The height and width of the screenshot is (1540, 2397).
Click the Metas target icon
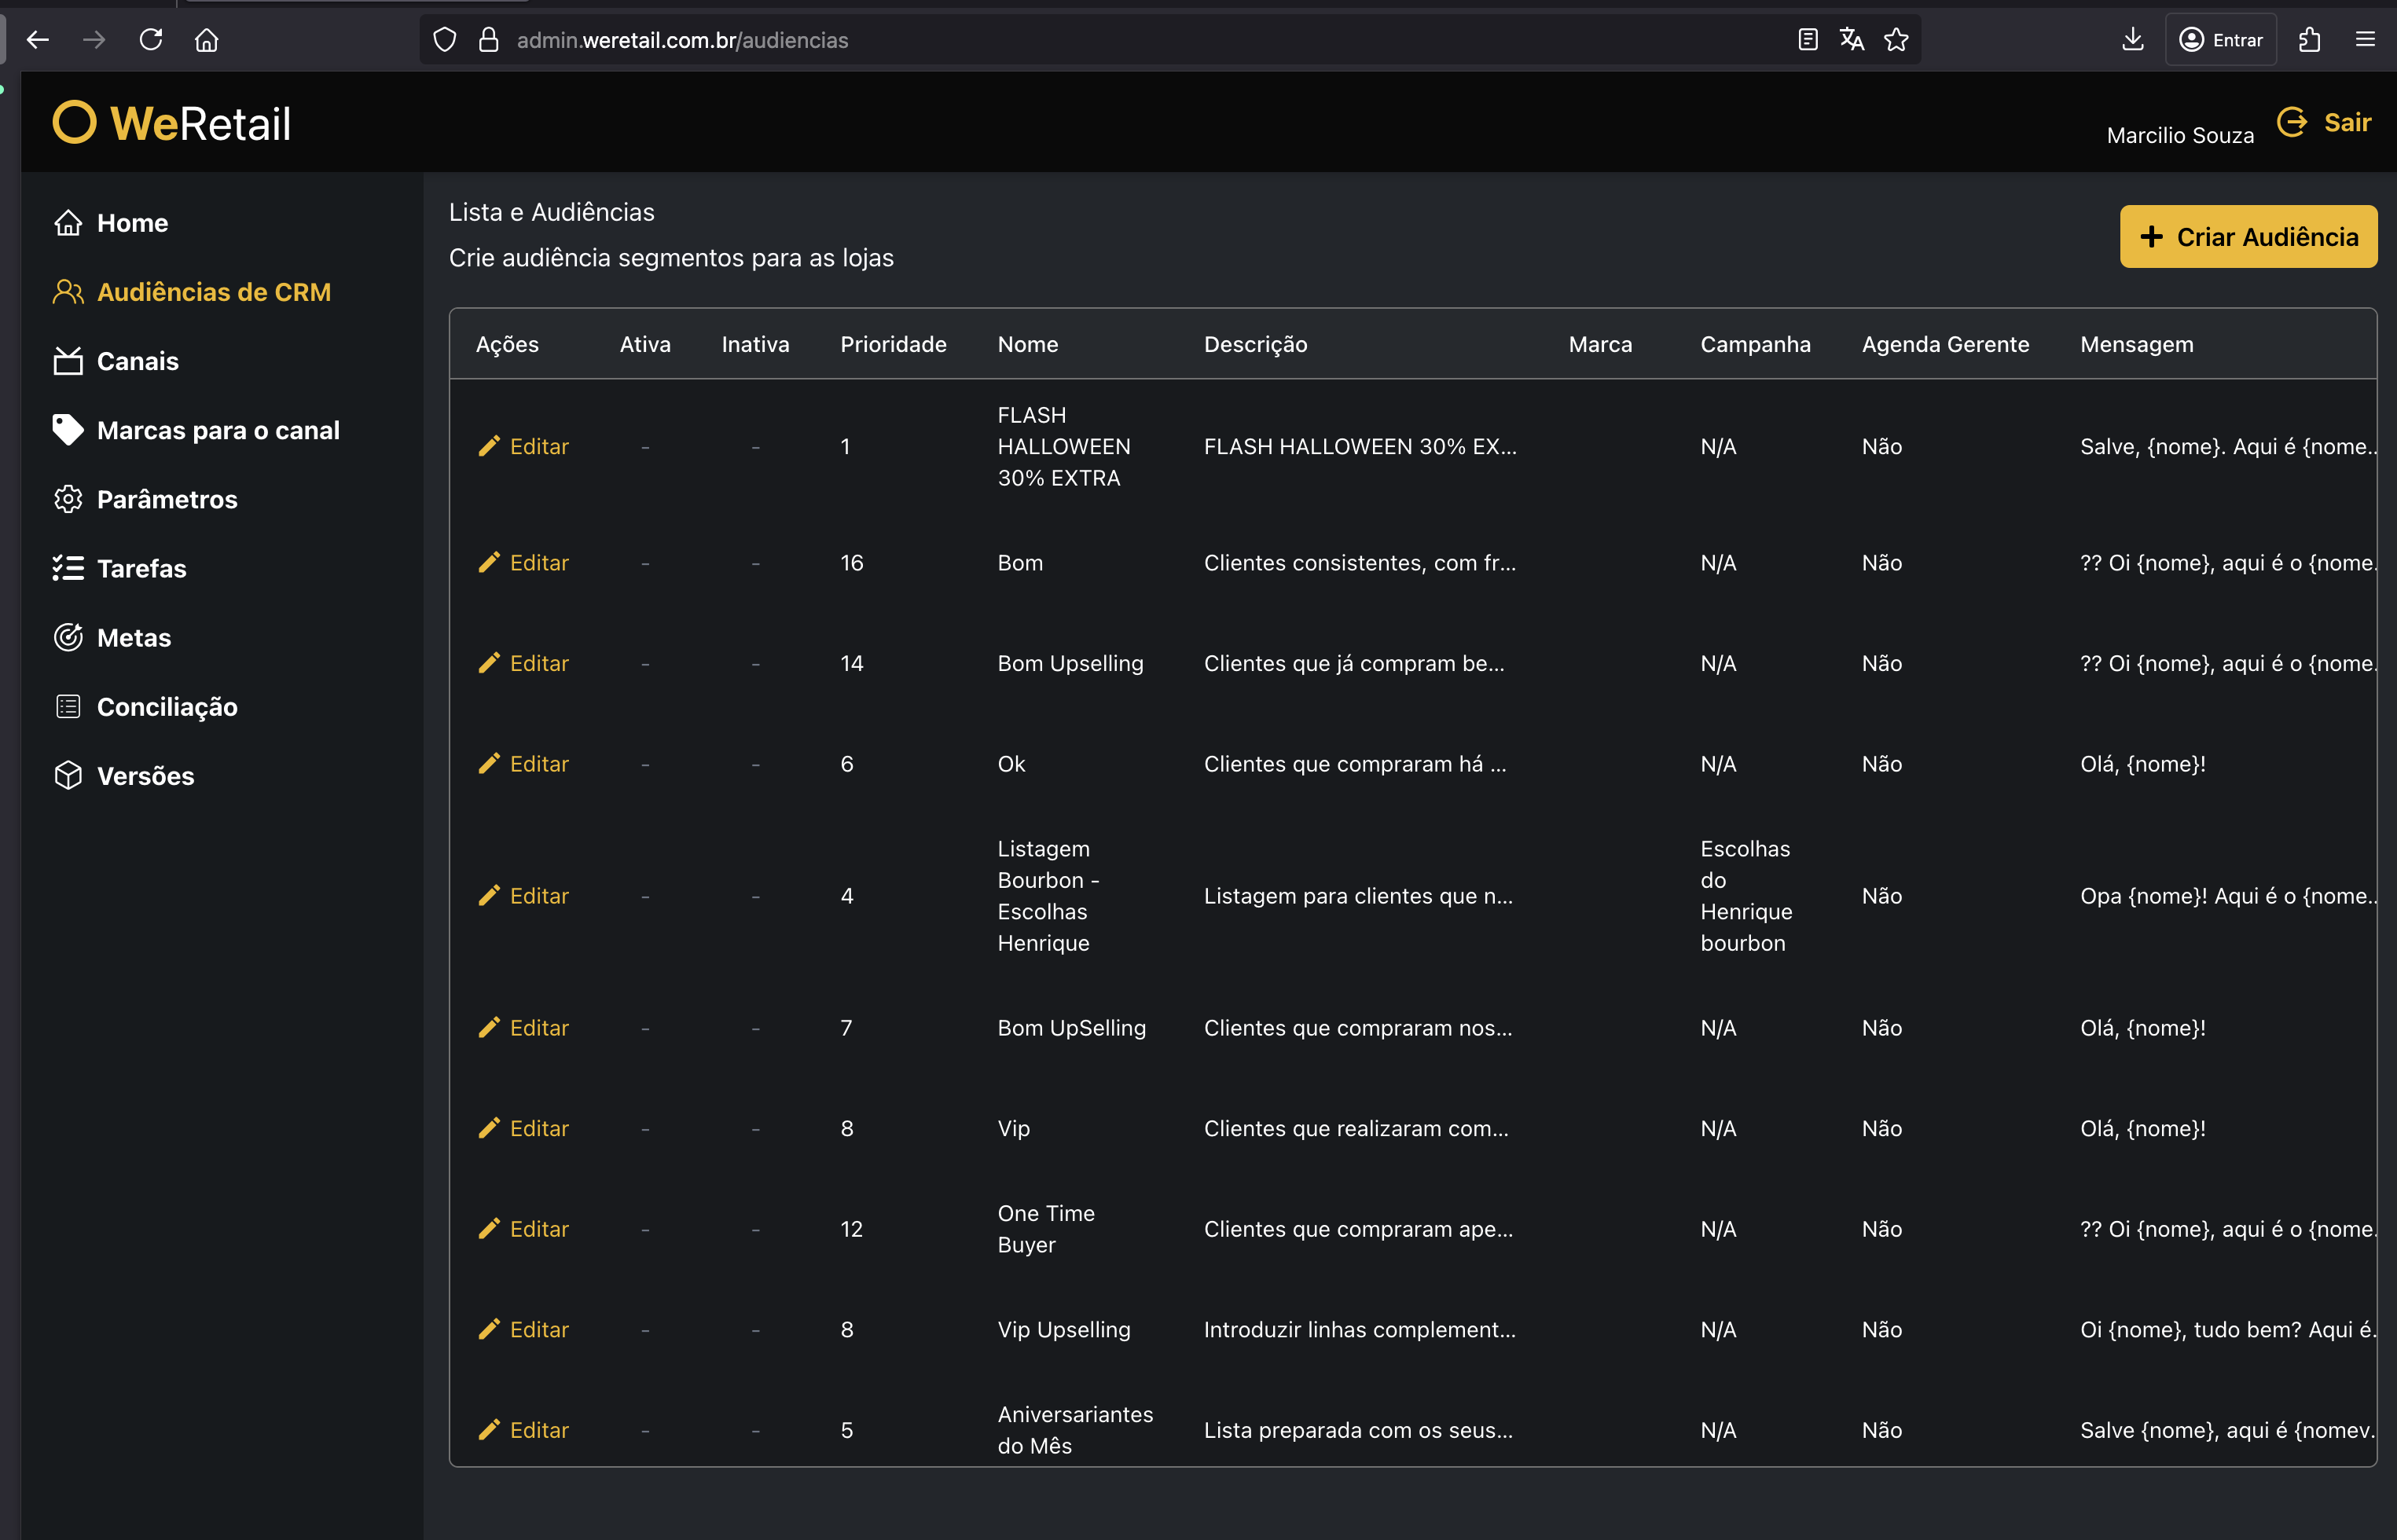coord(68,637)
